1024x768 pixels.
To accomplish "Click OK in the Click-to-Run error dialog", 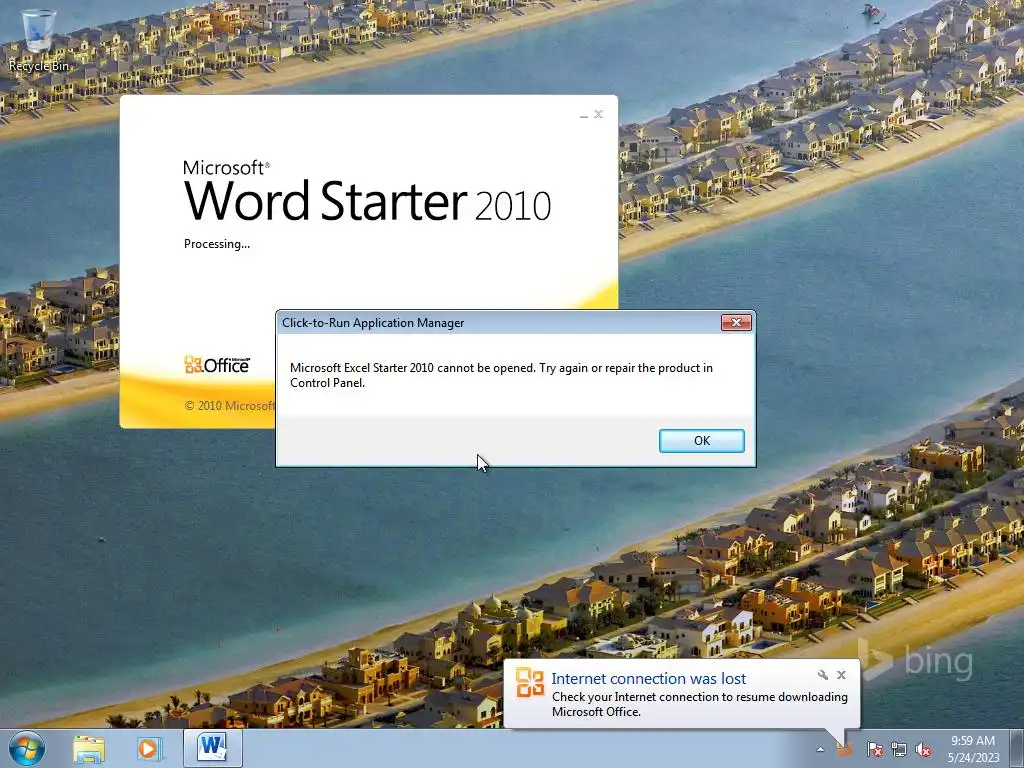I will pos(701,441).
